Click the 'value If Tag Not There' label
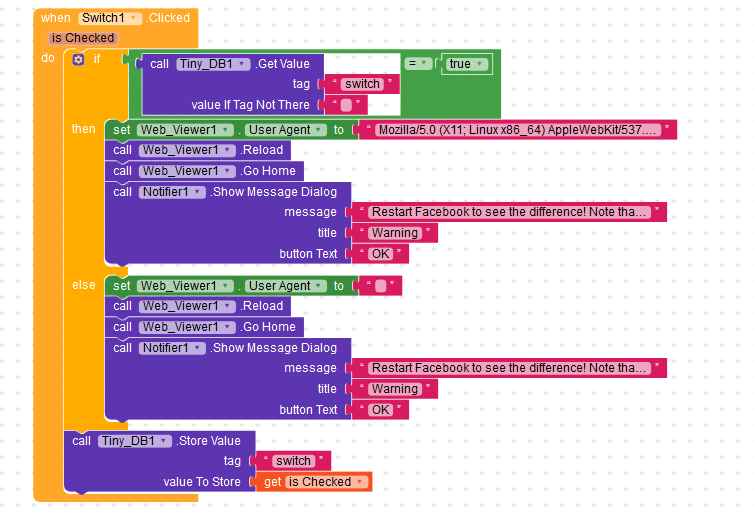753x514 pixels. point(250,105)
